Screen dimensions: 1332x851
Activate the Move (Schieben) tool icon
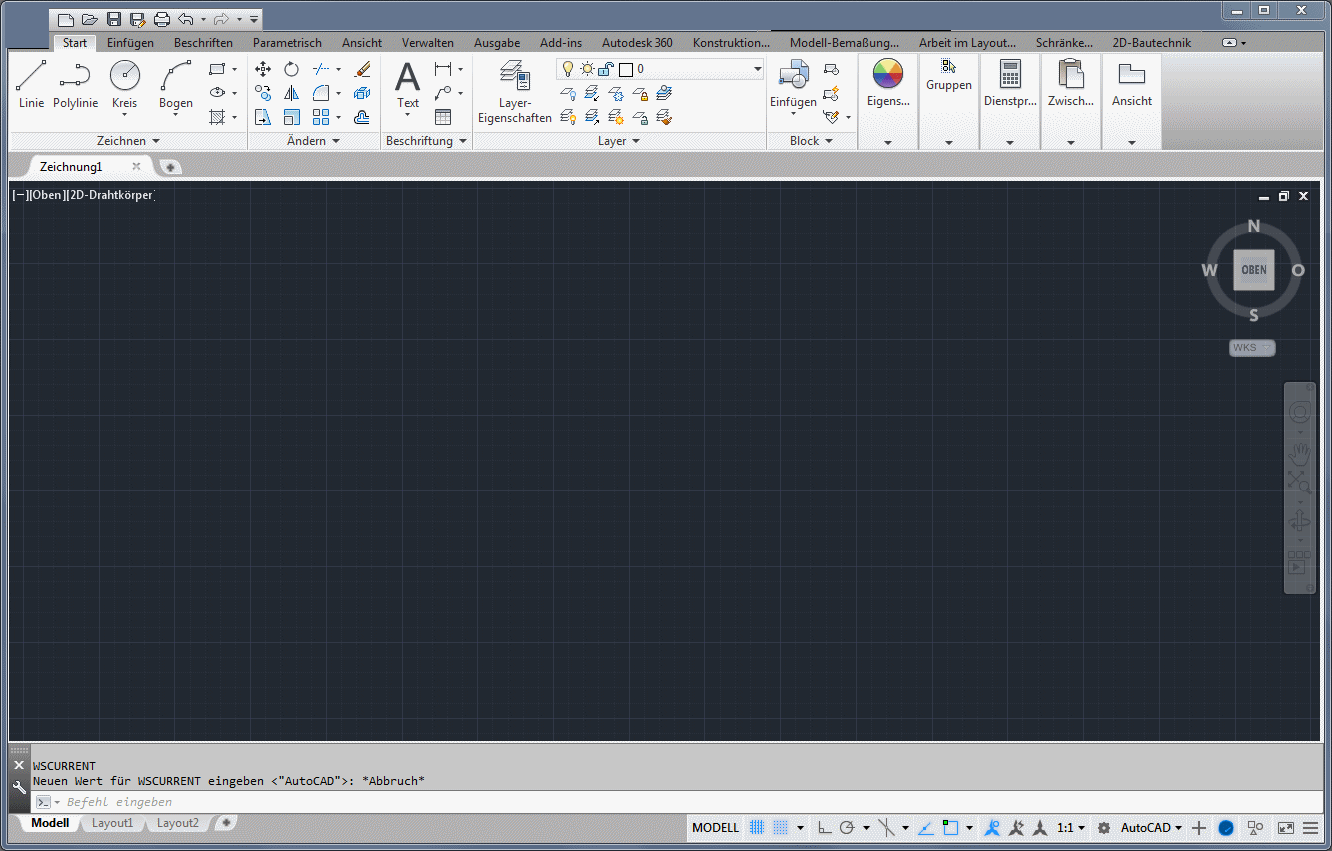pyautogui.click(x=263, y=69)
